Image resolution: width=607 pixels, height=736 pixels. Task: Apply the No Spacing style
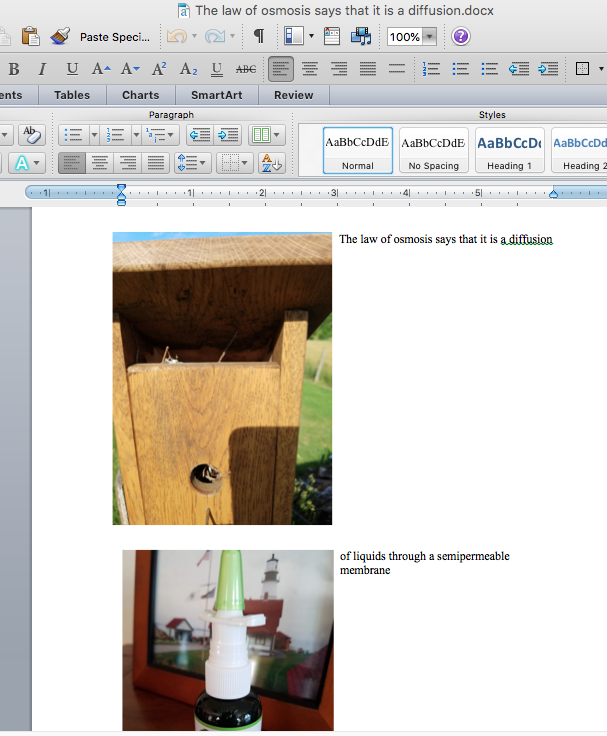point(433,150)
